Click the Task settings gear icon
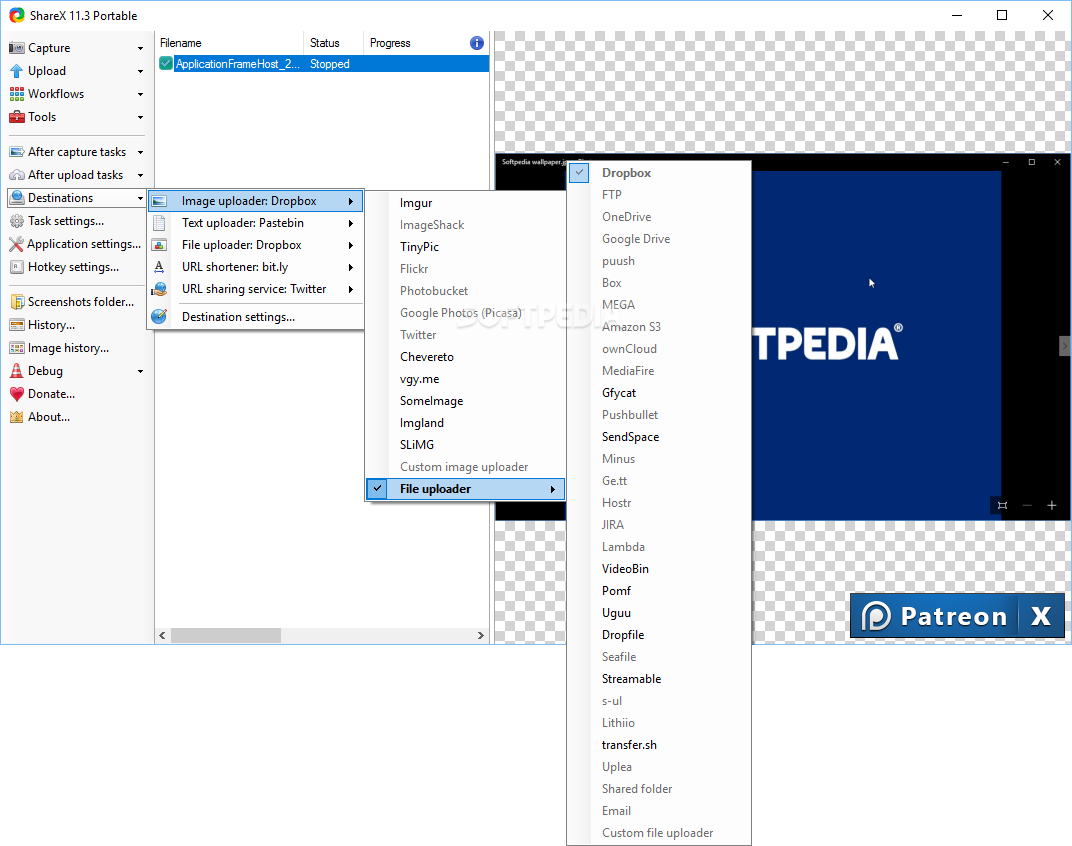Image resolution: width=1072 pixels, height=846 pixels. pyautogui.click(x=16, y=221)
